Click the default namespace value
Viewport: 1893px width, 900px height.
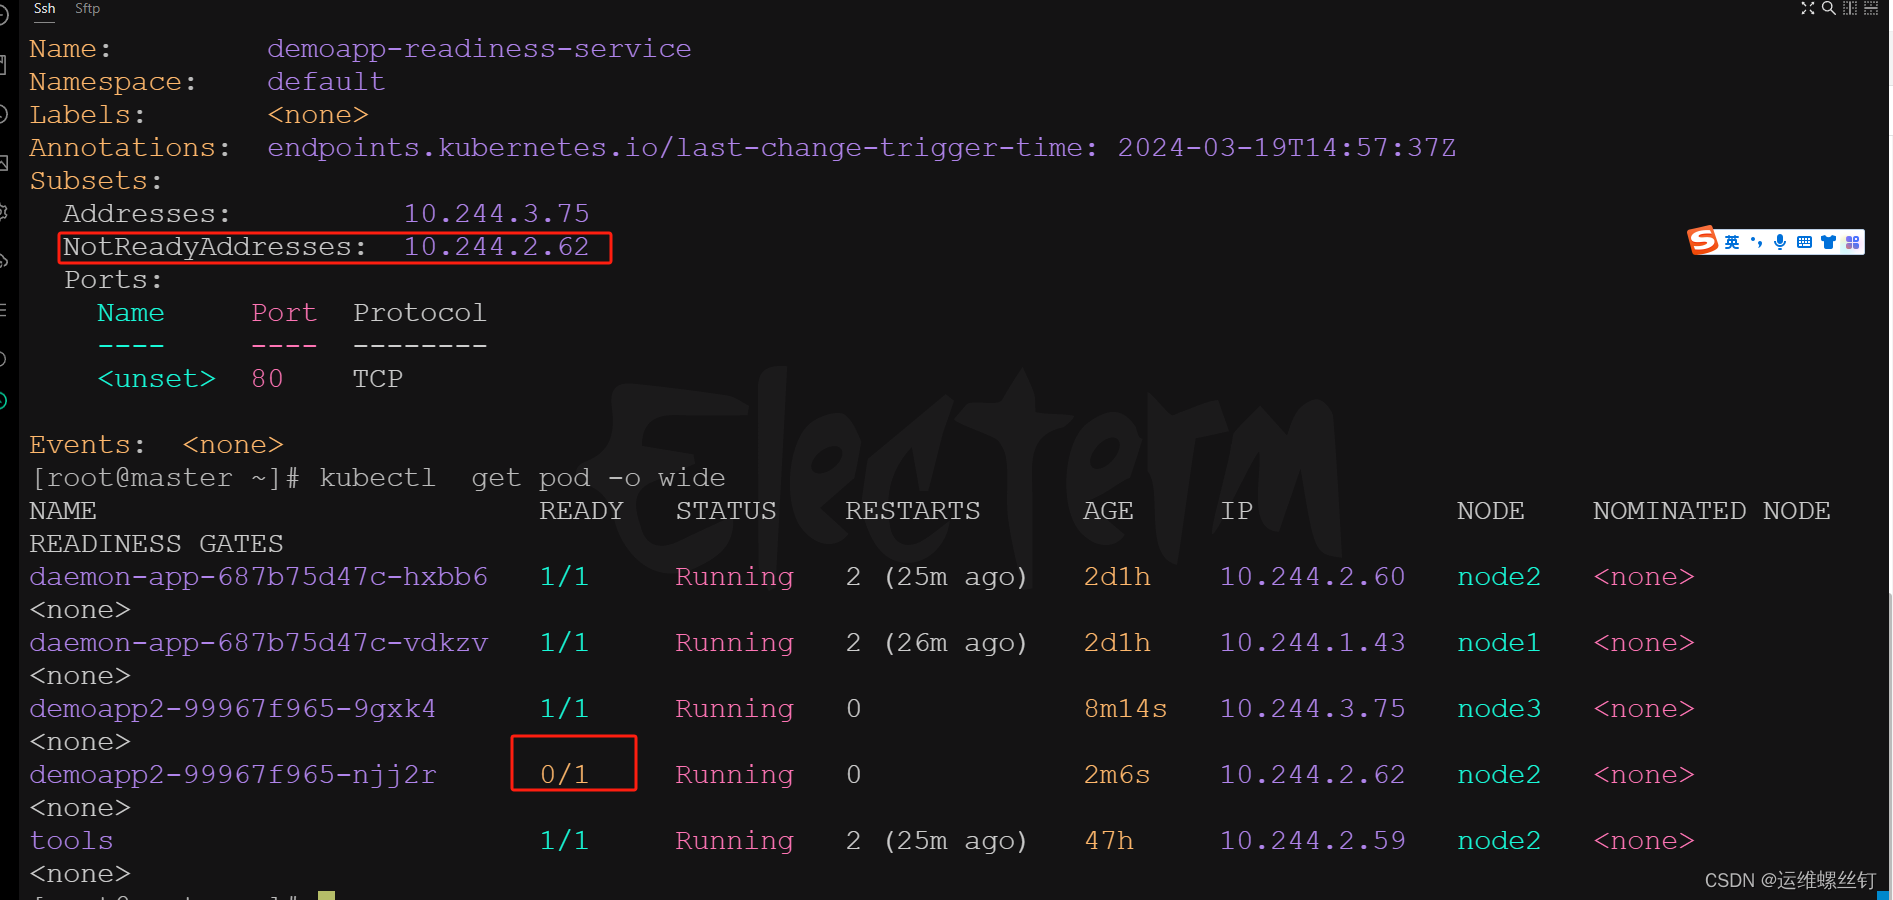tap(326, 82)
